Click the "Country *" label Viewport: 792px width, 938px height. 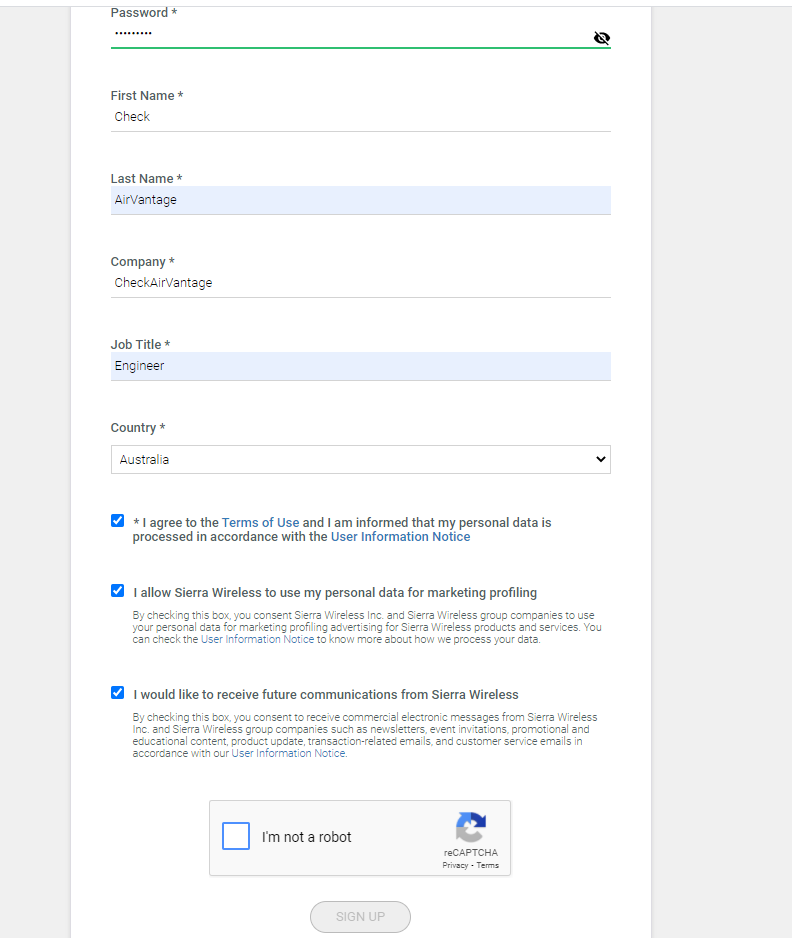(138, 428)
